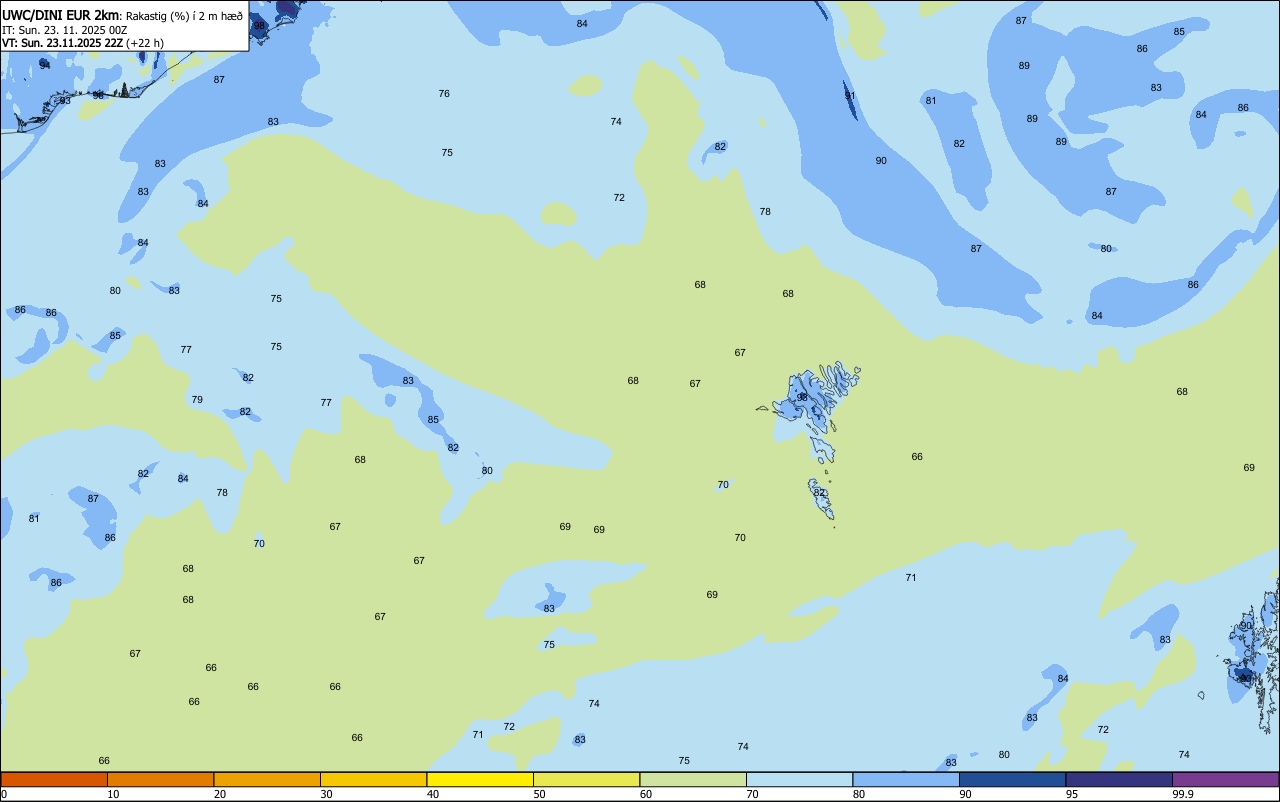Screen dimensions: 1280x802
Task: Click the humidity value '79' on the map
Action: pyautogui.click(x=197, y=400)
